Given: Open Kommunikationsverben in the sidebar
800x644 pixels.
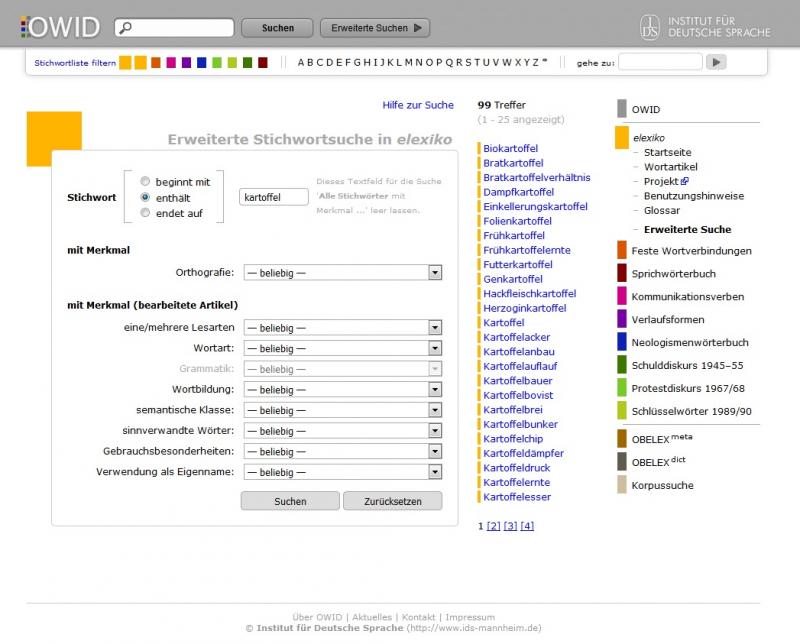Looking at the screenshot, I should pos(688,297).
